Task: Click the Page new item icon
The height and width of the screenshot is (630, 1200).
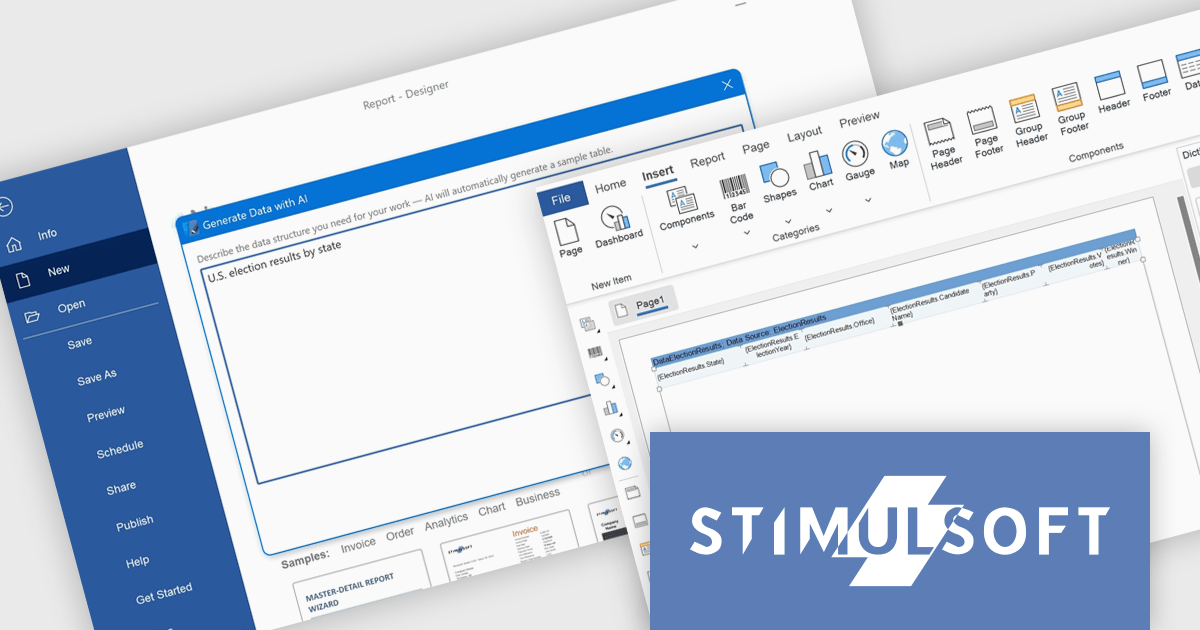Action: pos(568,232)
